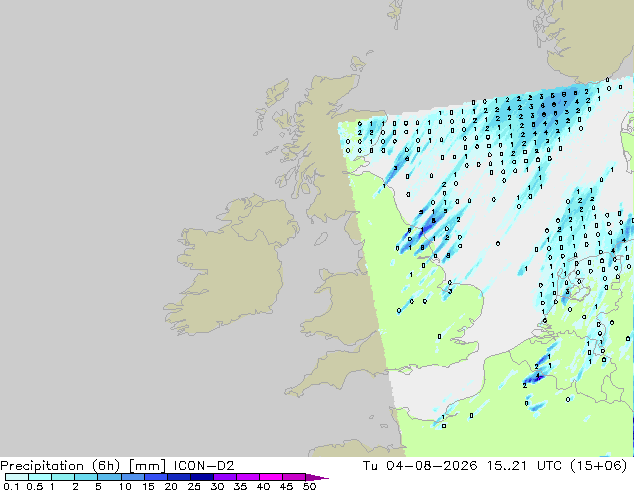Select the 15–20 mm legend color swatch

tap(155, 477)
